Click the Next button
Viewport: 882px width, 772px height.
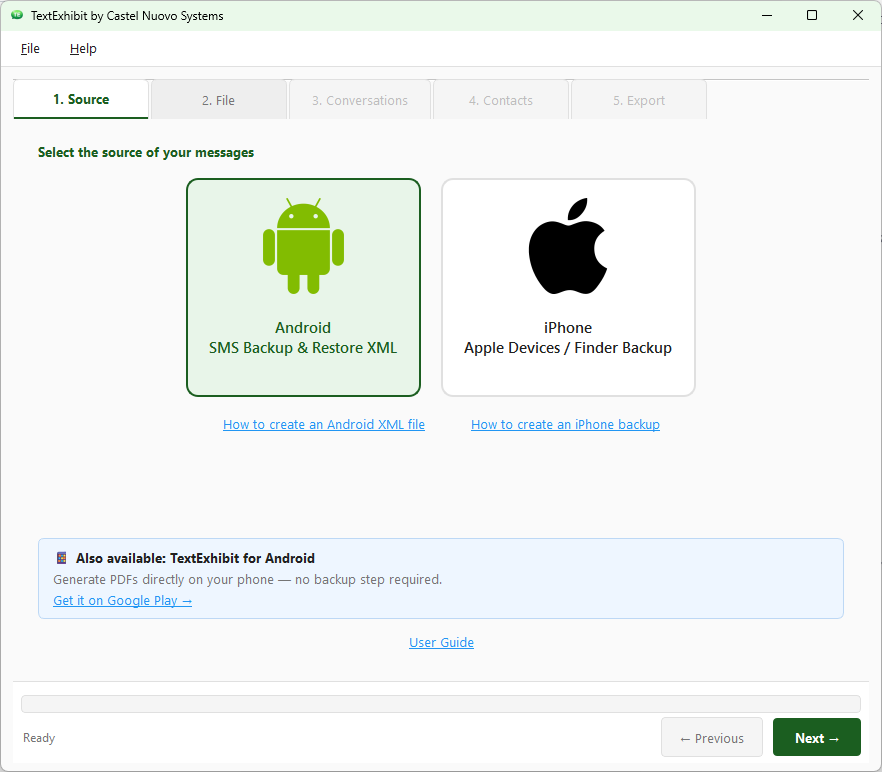pos(817,737)
